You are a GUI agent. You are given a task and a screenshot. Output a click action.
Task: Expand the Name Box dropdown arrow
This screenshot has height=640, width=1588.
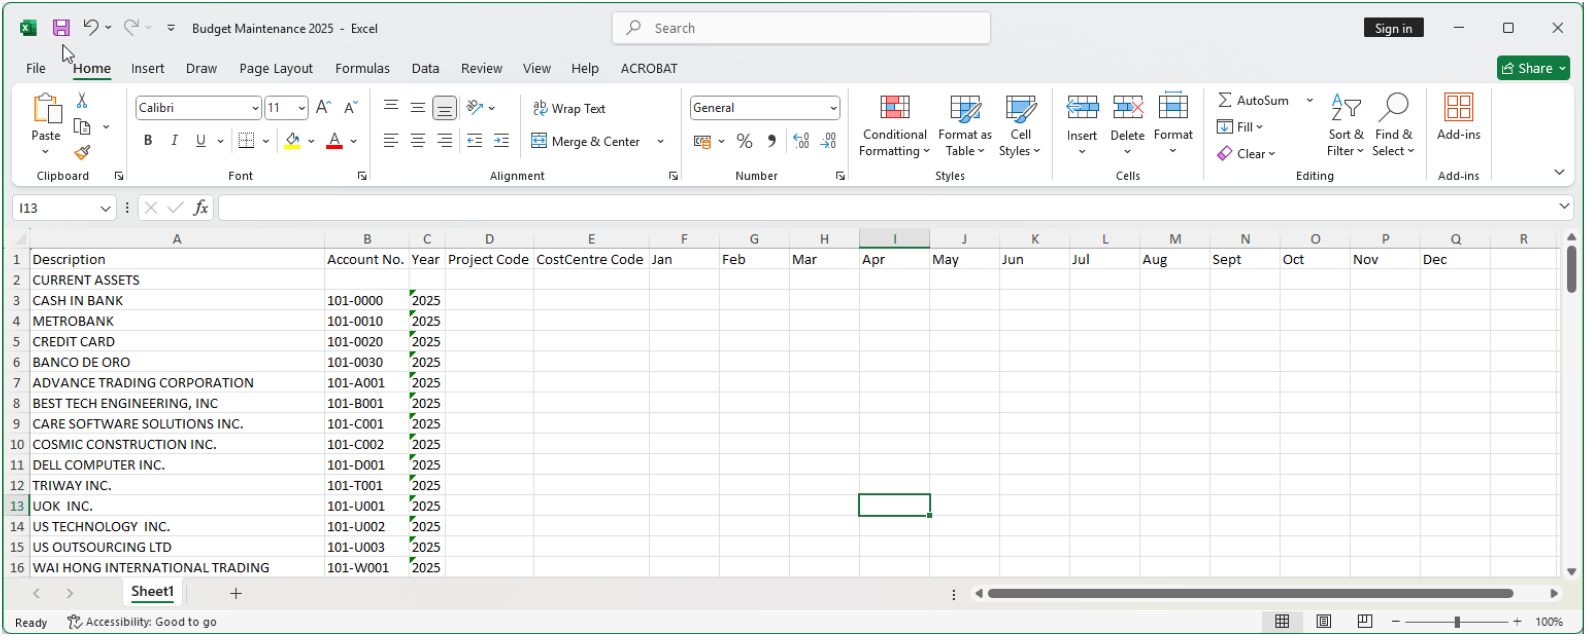click(x=105, y=208)
